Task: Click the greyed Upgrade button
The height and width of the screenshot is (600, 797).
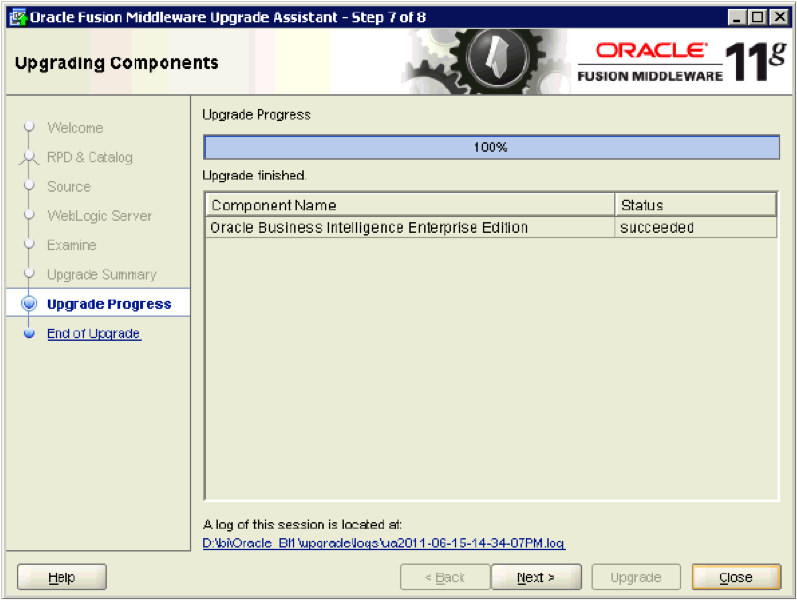Action: pyautogui.click(x=635, y=577)
